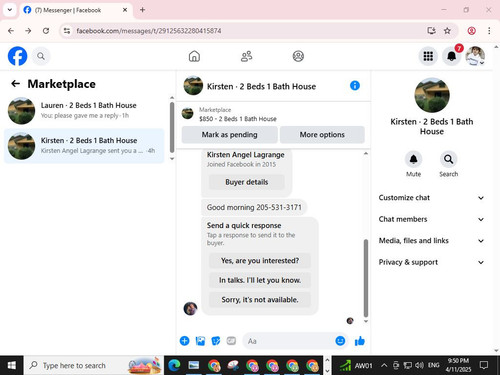Click Mark as pending button
This screenshot has height=375, width=500.
230,135
